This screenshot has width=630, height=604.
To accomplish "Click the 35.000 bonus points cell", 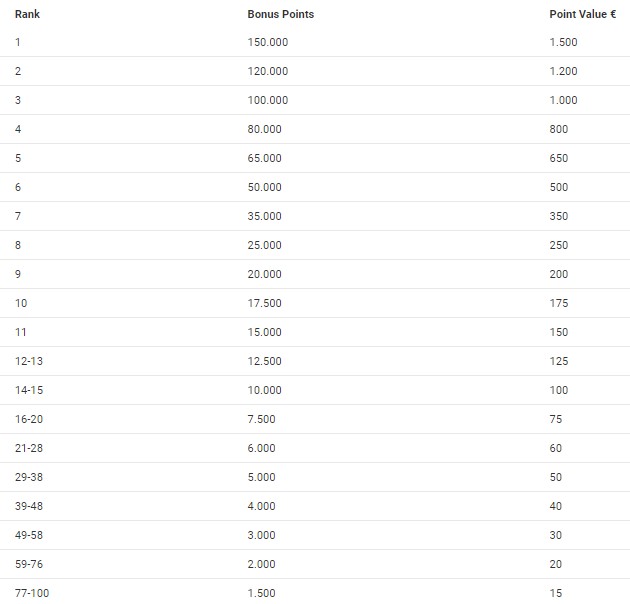I will tap(264, 216).
